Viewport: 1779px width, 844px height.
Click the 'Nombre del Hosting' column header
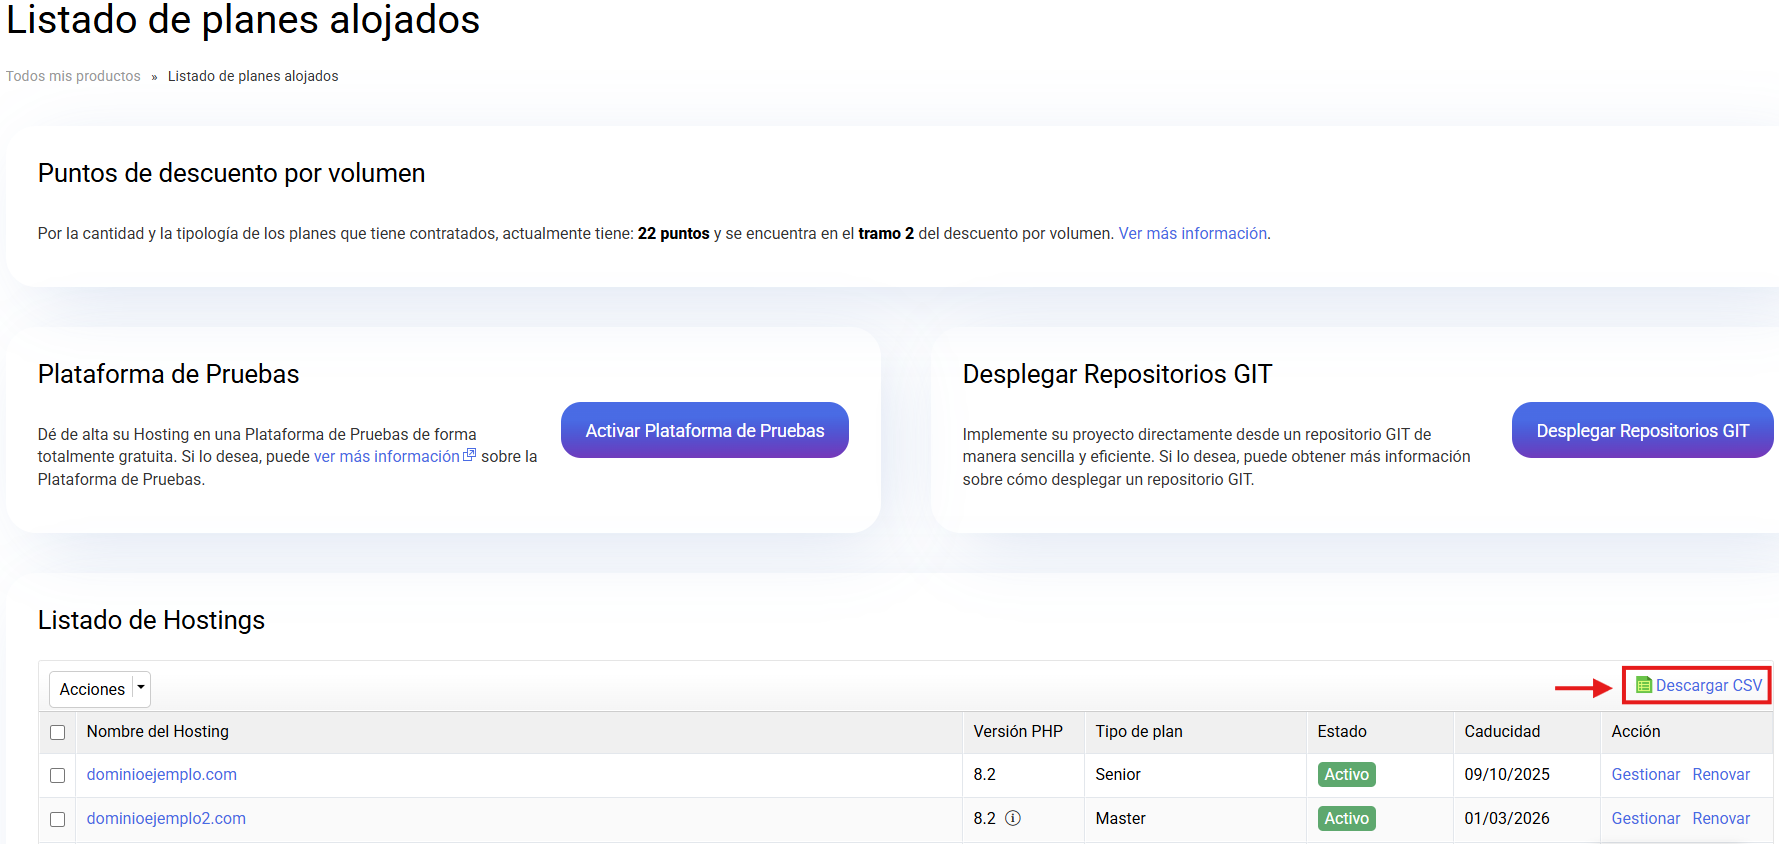coord(158,731)
